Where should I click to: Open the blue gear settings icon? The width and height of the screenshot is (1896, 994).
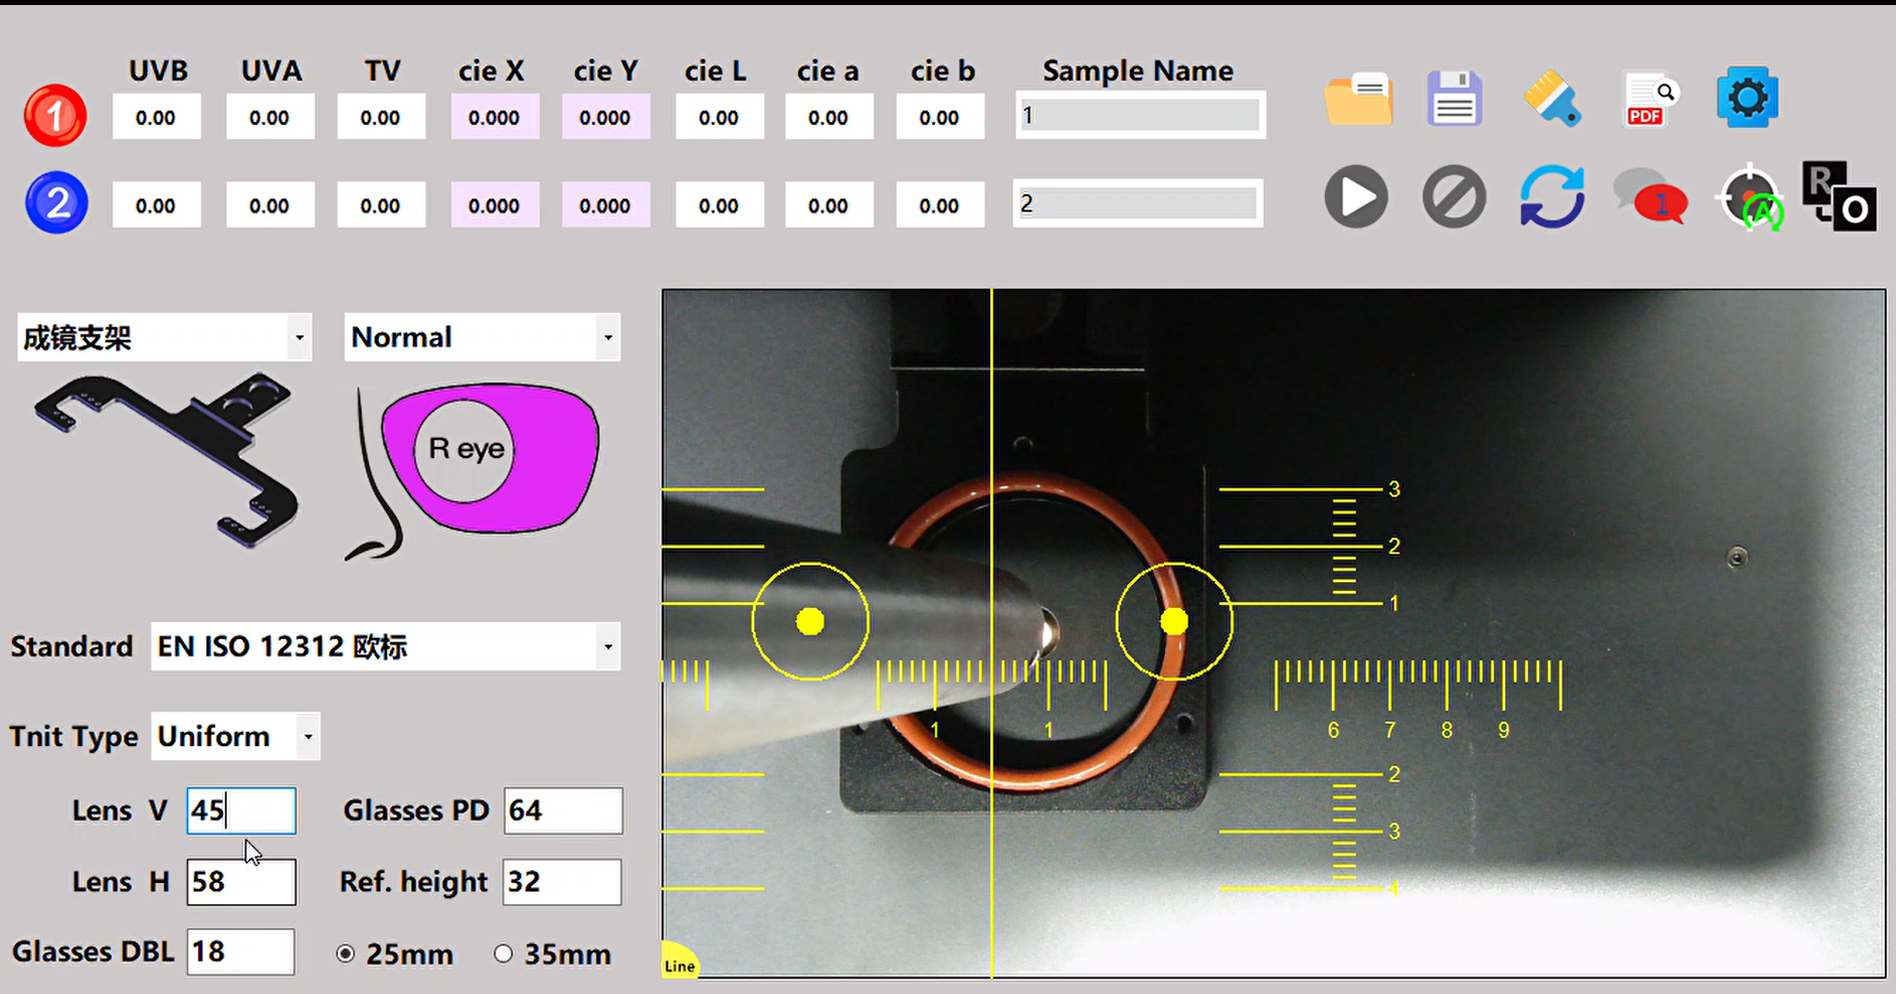coord(1747,97)
